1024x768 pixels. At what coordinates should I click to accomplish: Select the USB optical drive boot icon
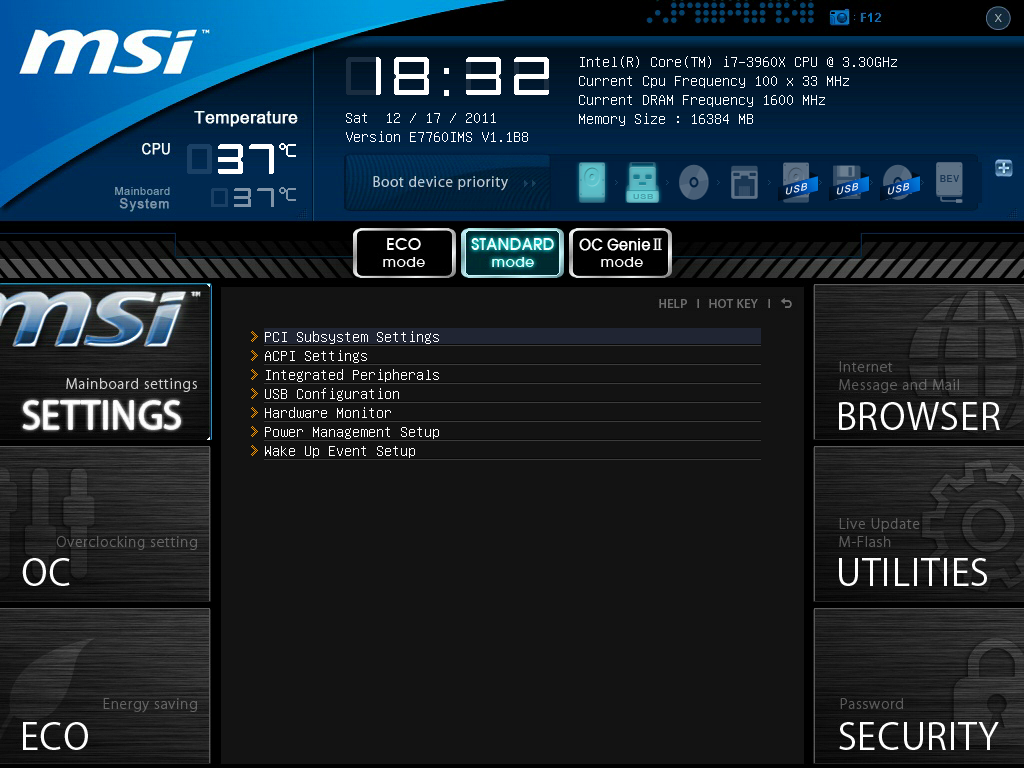899,182
